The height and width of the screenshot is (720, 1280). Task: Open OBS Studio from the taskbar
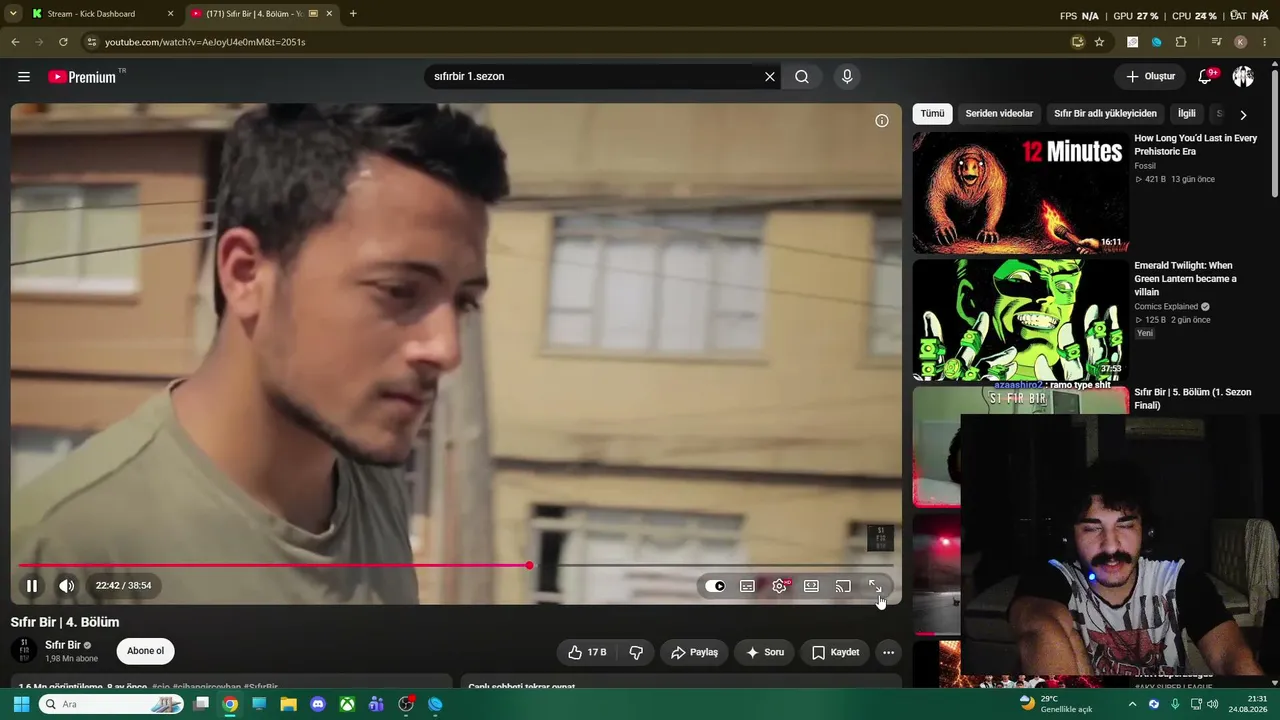[406, 704]
